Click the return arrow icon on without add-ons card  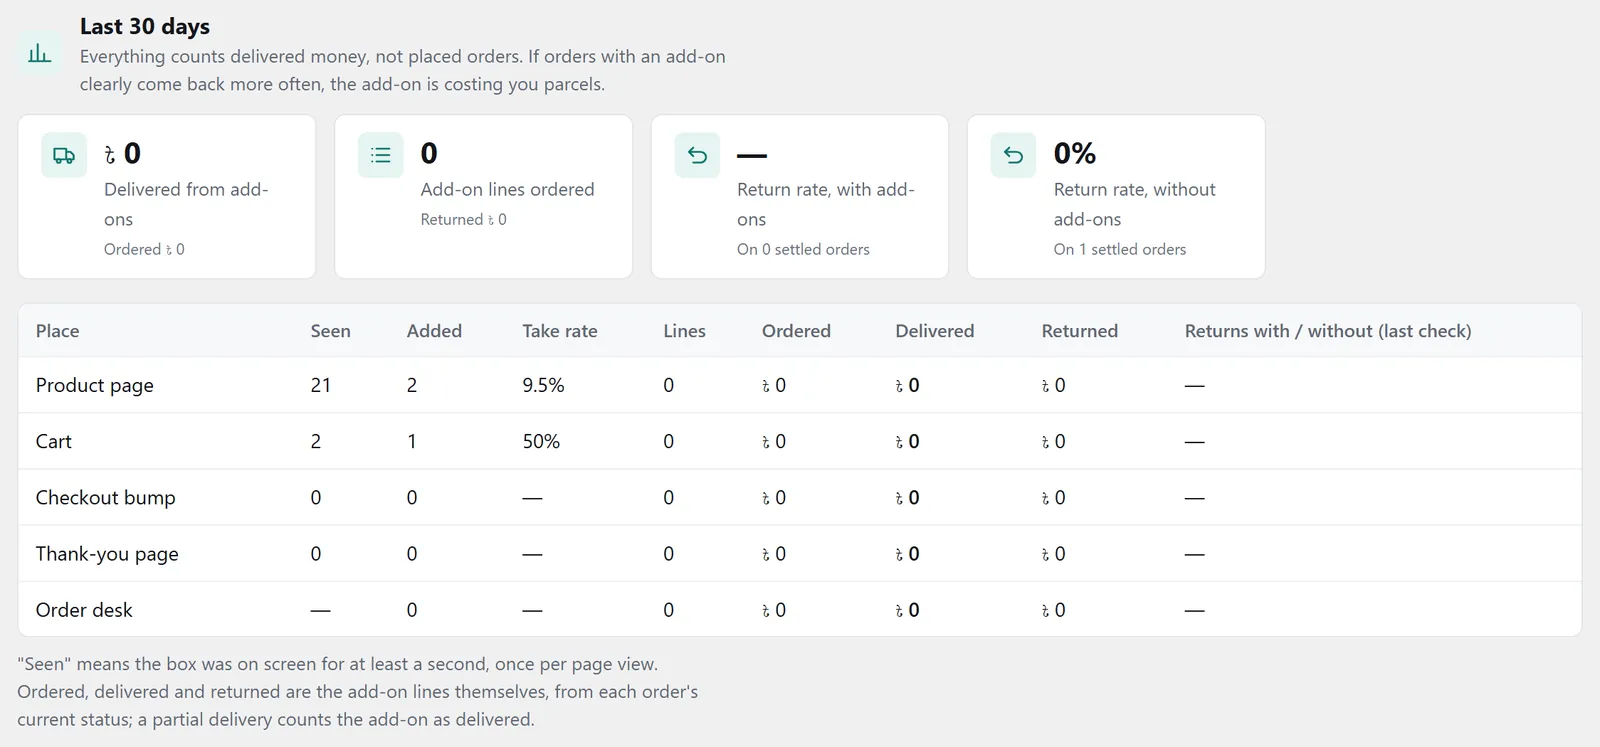click(x=1013, y=155)
